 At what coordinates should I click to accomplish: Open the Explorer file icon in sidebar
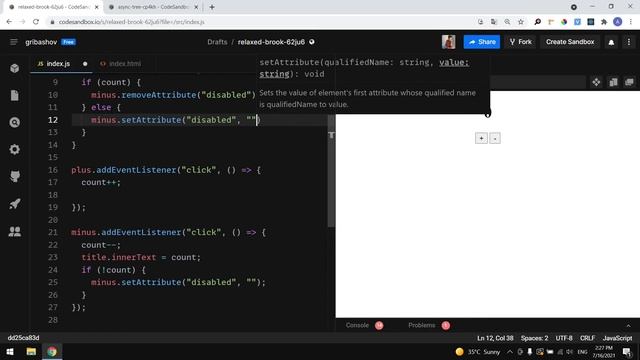click(x=15, y=95)
